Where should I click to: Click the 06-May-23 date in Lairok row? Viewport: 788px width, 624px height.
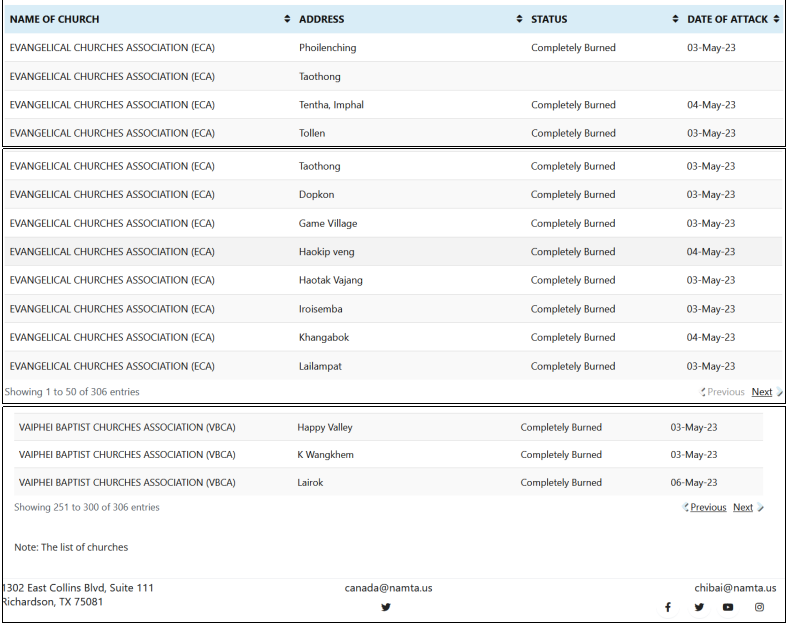(x=694, y=482)
